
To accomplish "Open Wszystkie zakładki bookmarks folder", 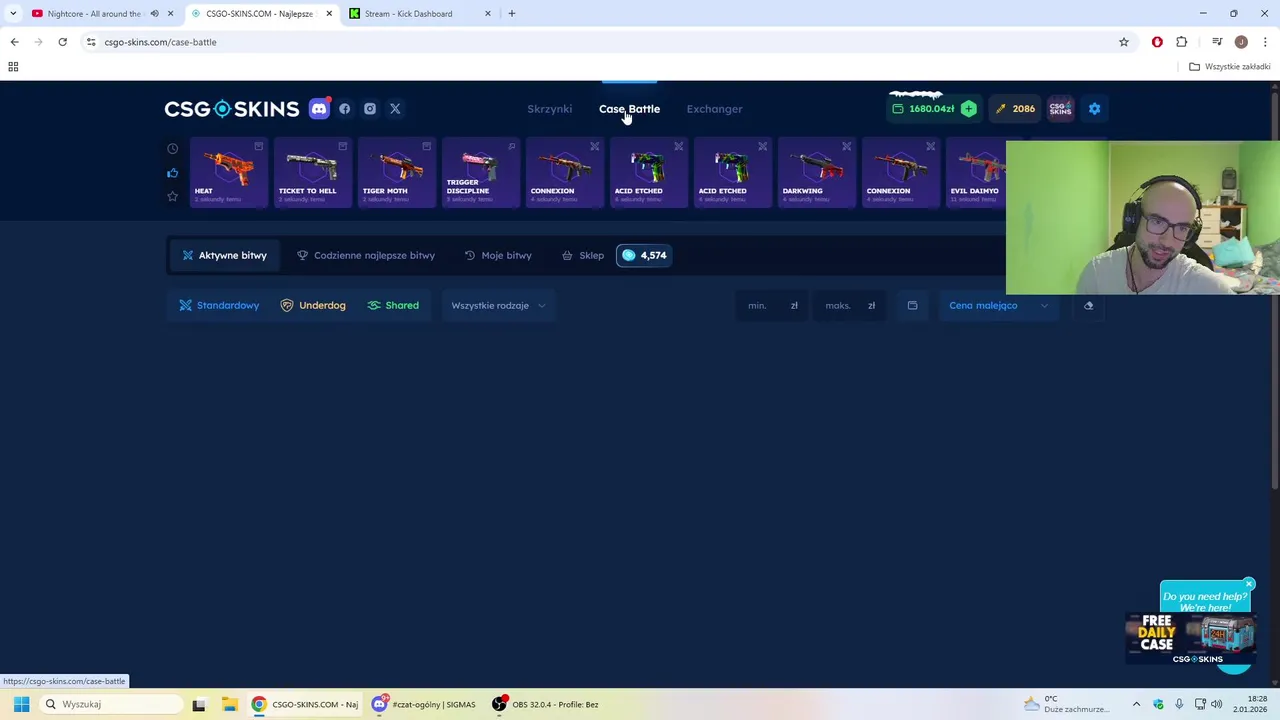I will tap(1230, 67).
